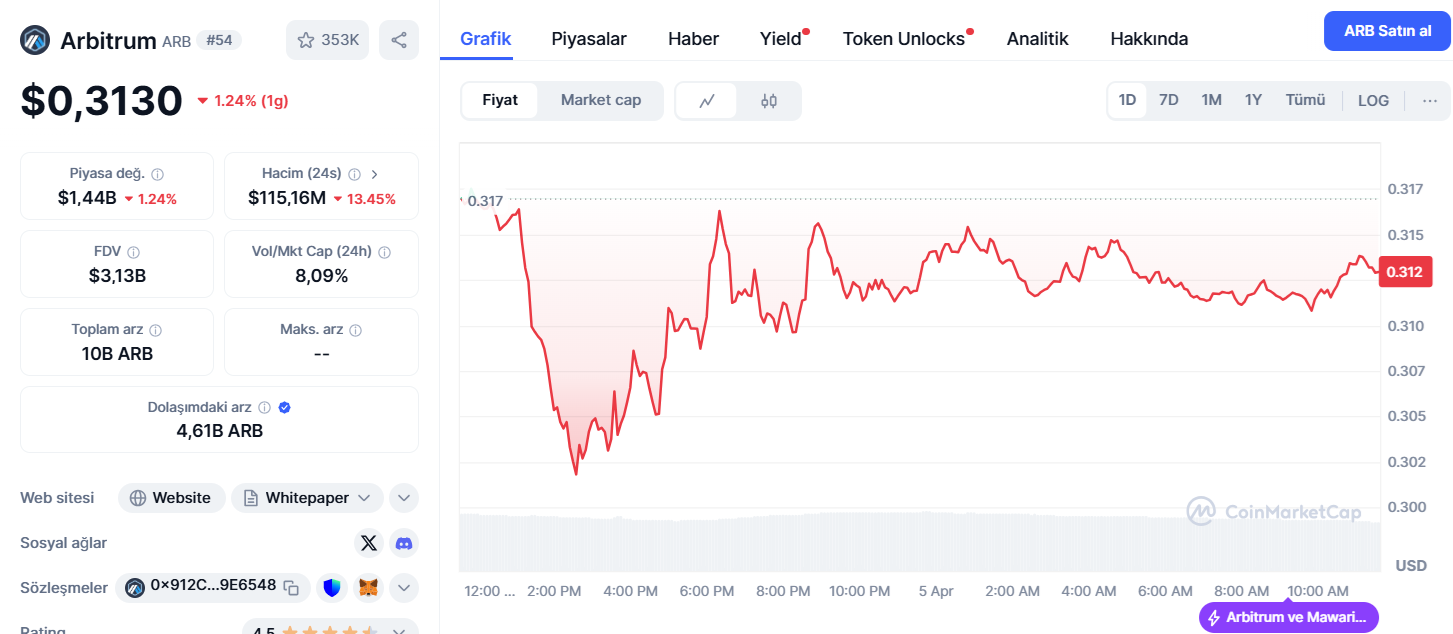This screenshot has width=1453, height=634.
Task: Open info icon next to Piyasa değ.
Action: (x=158, y=174)
